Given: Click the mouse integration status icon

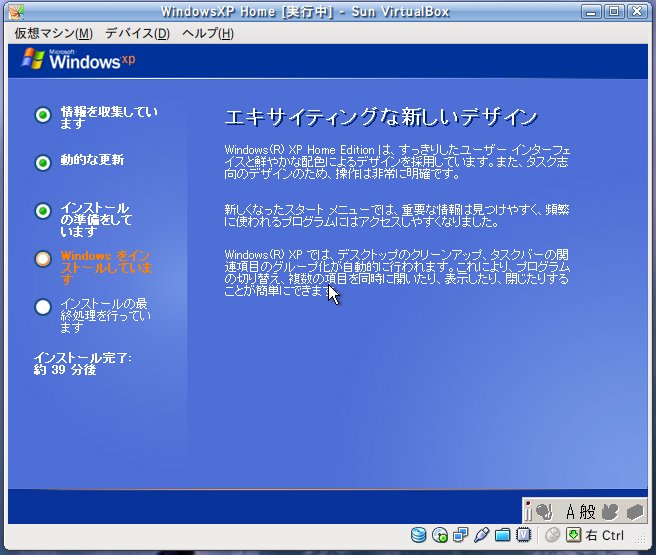Looking at the screenshot, I should tap(552, 535).
